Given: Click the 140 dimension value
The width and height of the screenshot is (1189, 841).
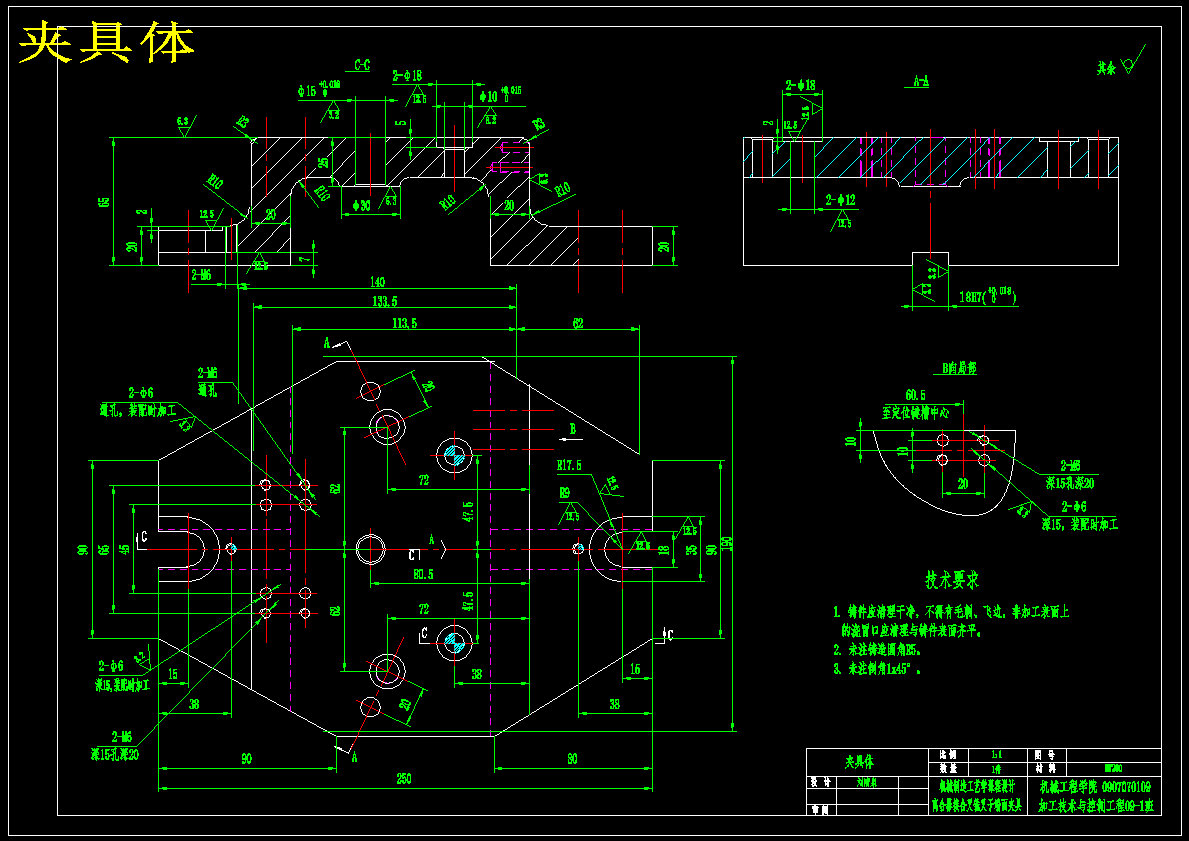Looking at the screenshot, I should (377, 282).
